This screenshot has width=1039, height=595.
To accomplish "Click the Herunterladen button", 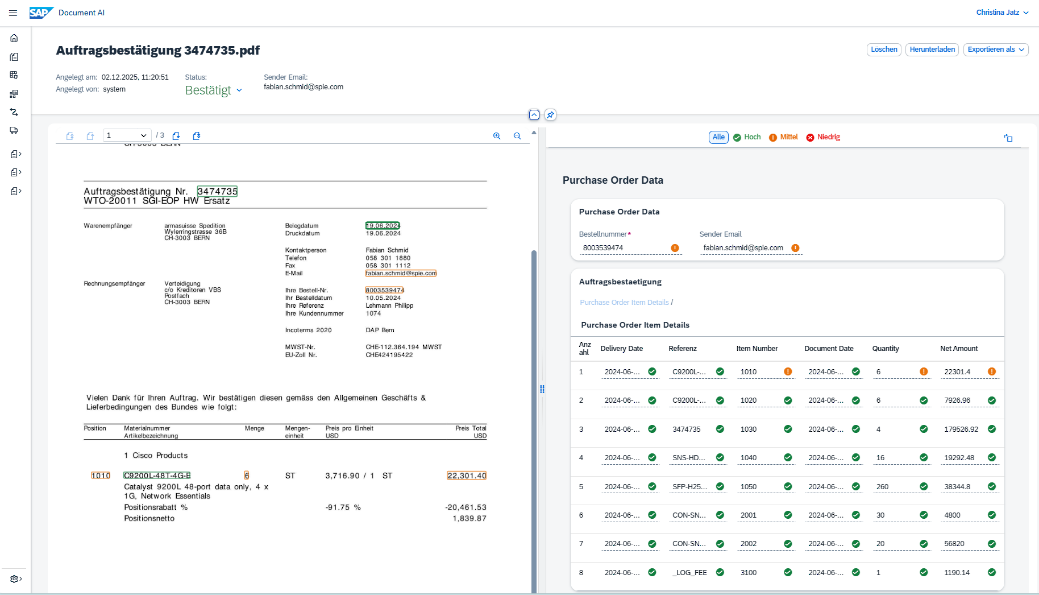I will click(x=932, y=49).
